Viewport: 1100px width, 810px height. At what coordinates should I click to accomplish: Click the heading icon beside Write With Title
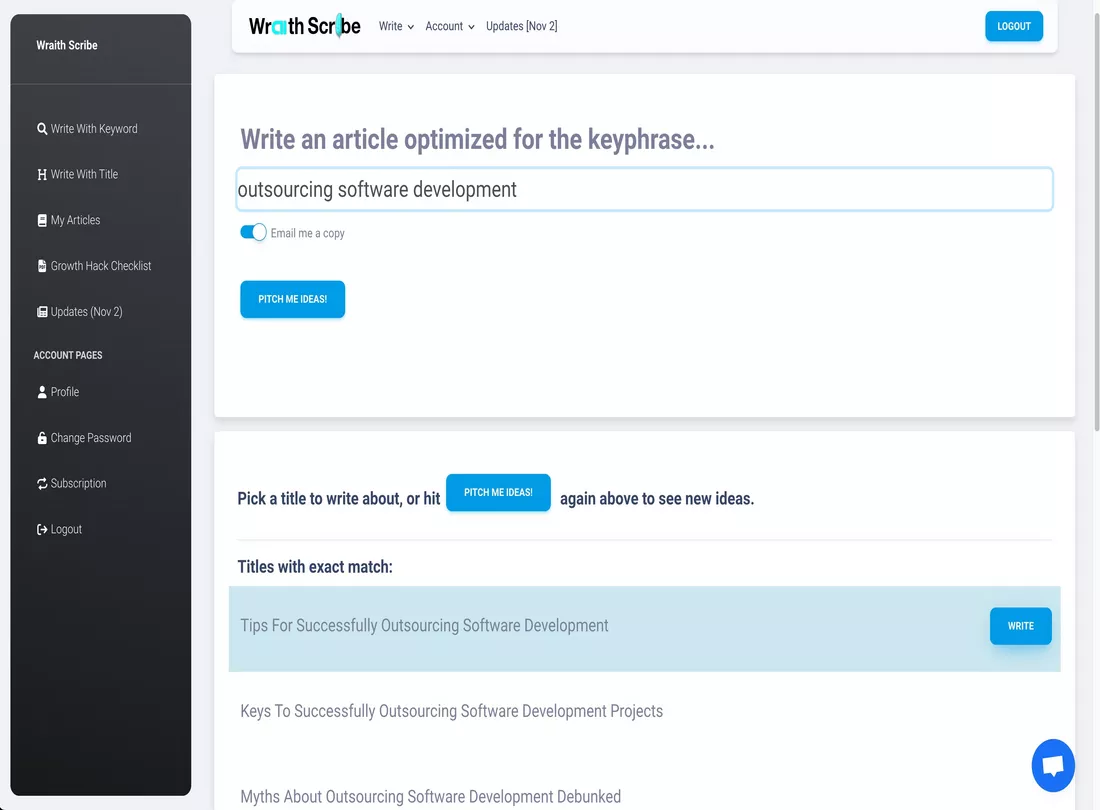[x=42, y=175]
